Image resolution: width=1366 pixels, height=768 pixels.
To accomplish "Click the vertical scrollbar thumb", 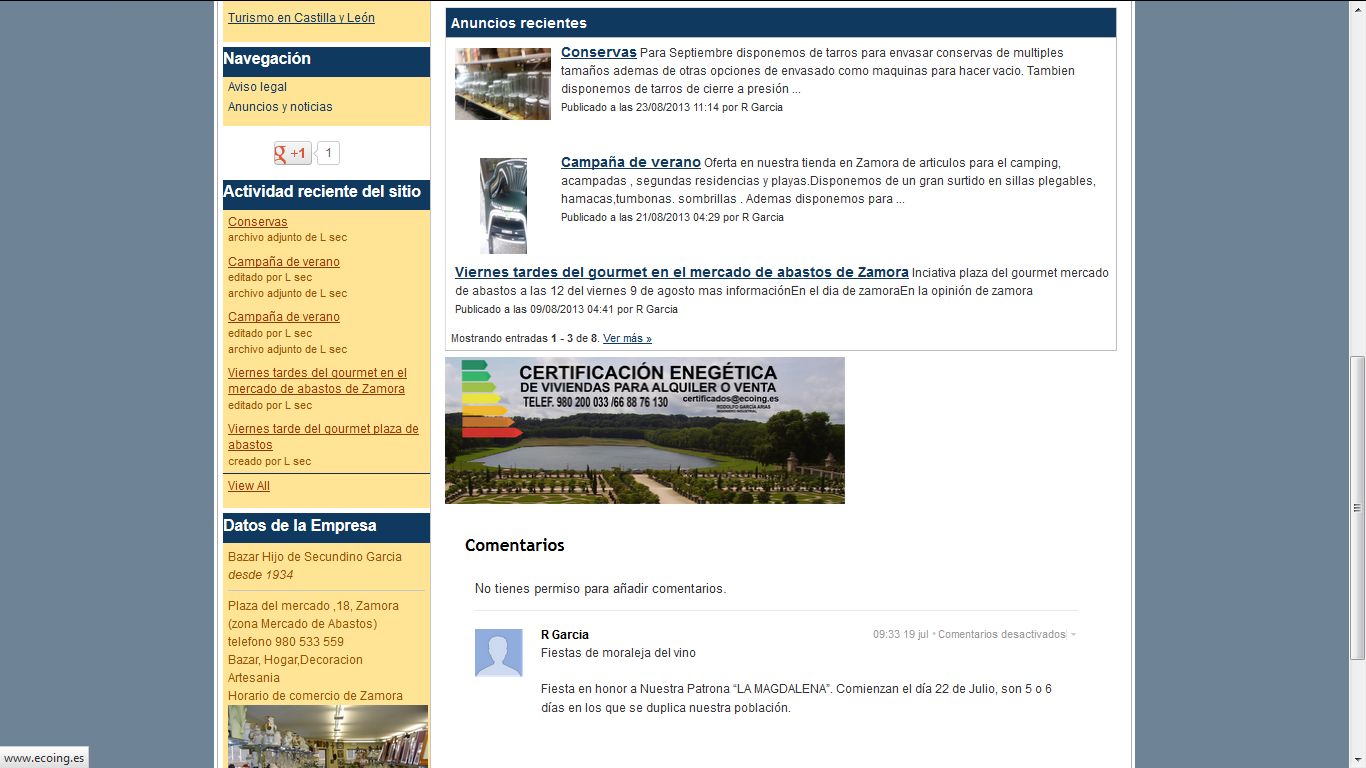I will click(x=1357, y=507).
